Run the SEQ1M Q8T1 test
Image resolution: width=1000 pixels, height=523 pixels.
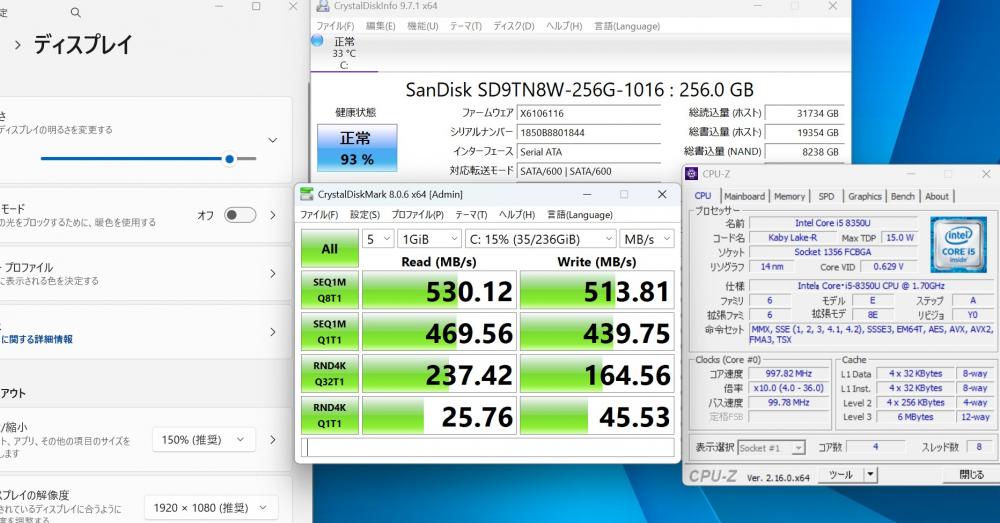click(x=330, y=290)
